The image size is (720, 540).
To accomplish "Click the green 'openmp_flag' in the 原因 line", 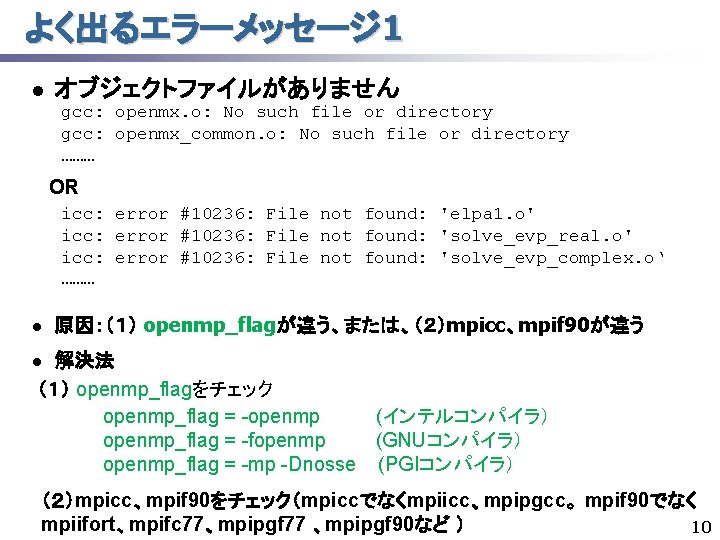I will (x=209, y=325).
